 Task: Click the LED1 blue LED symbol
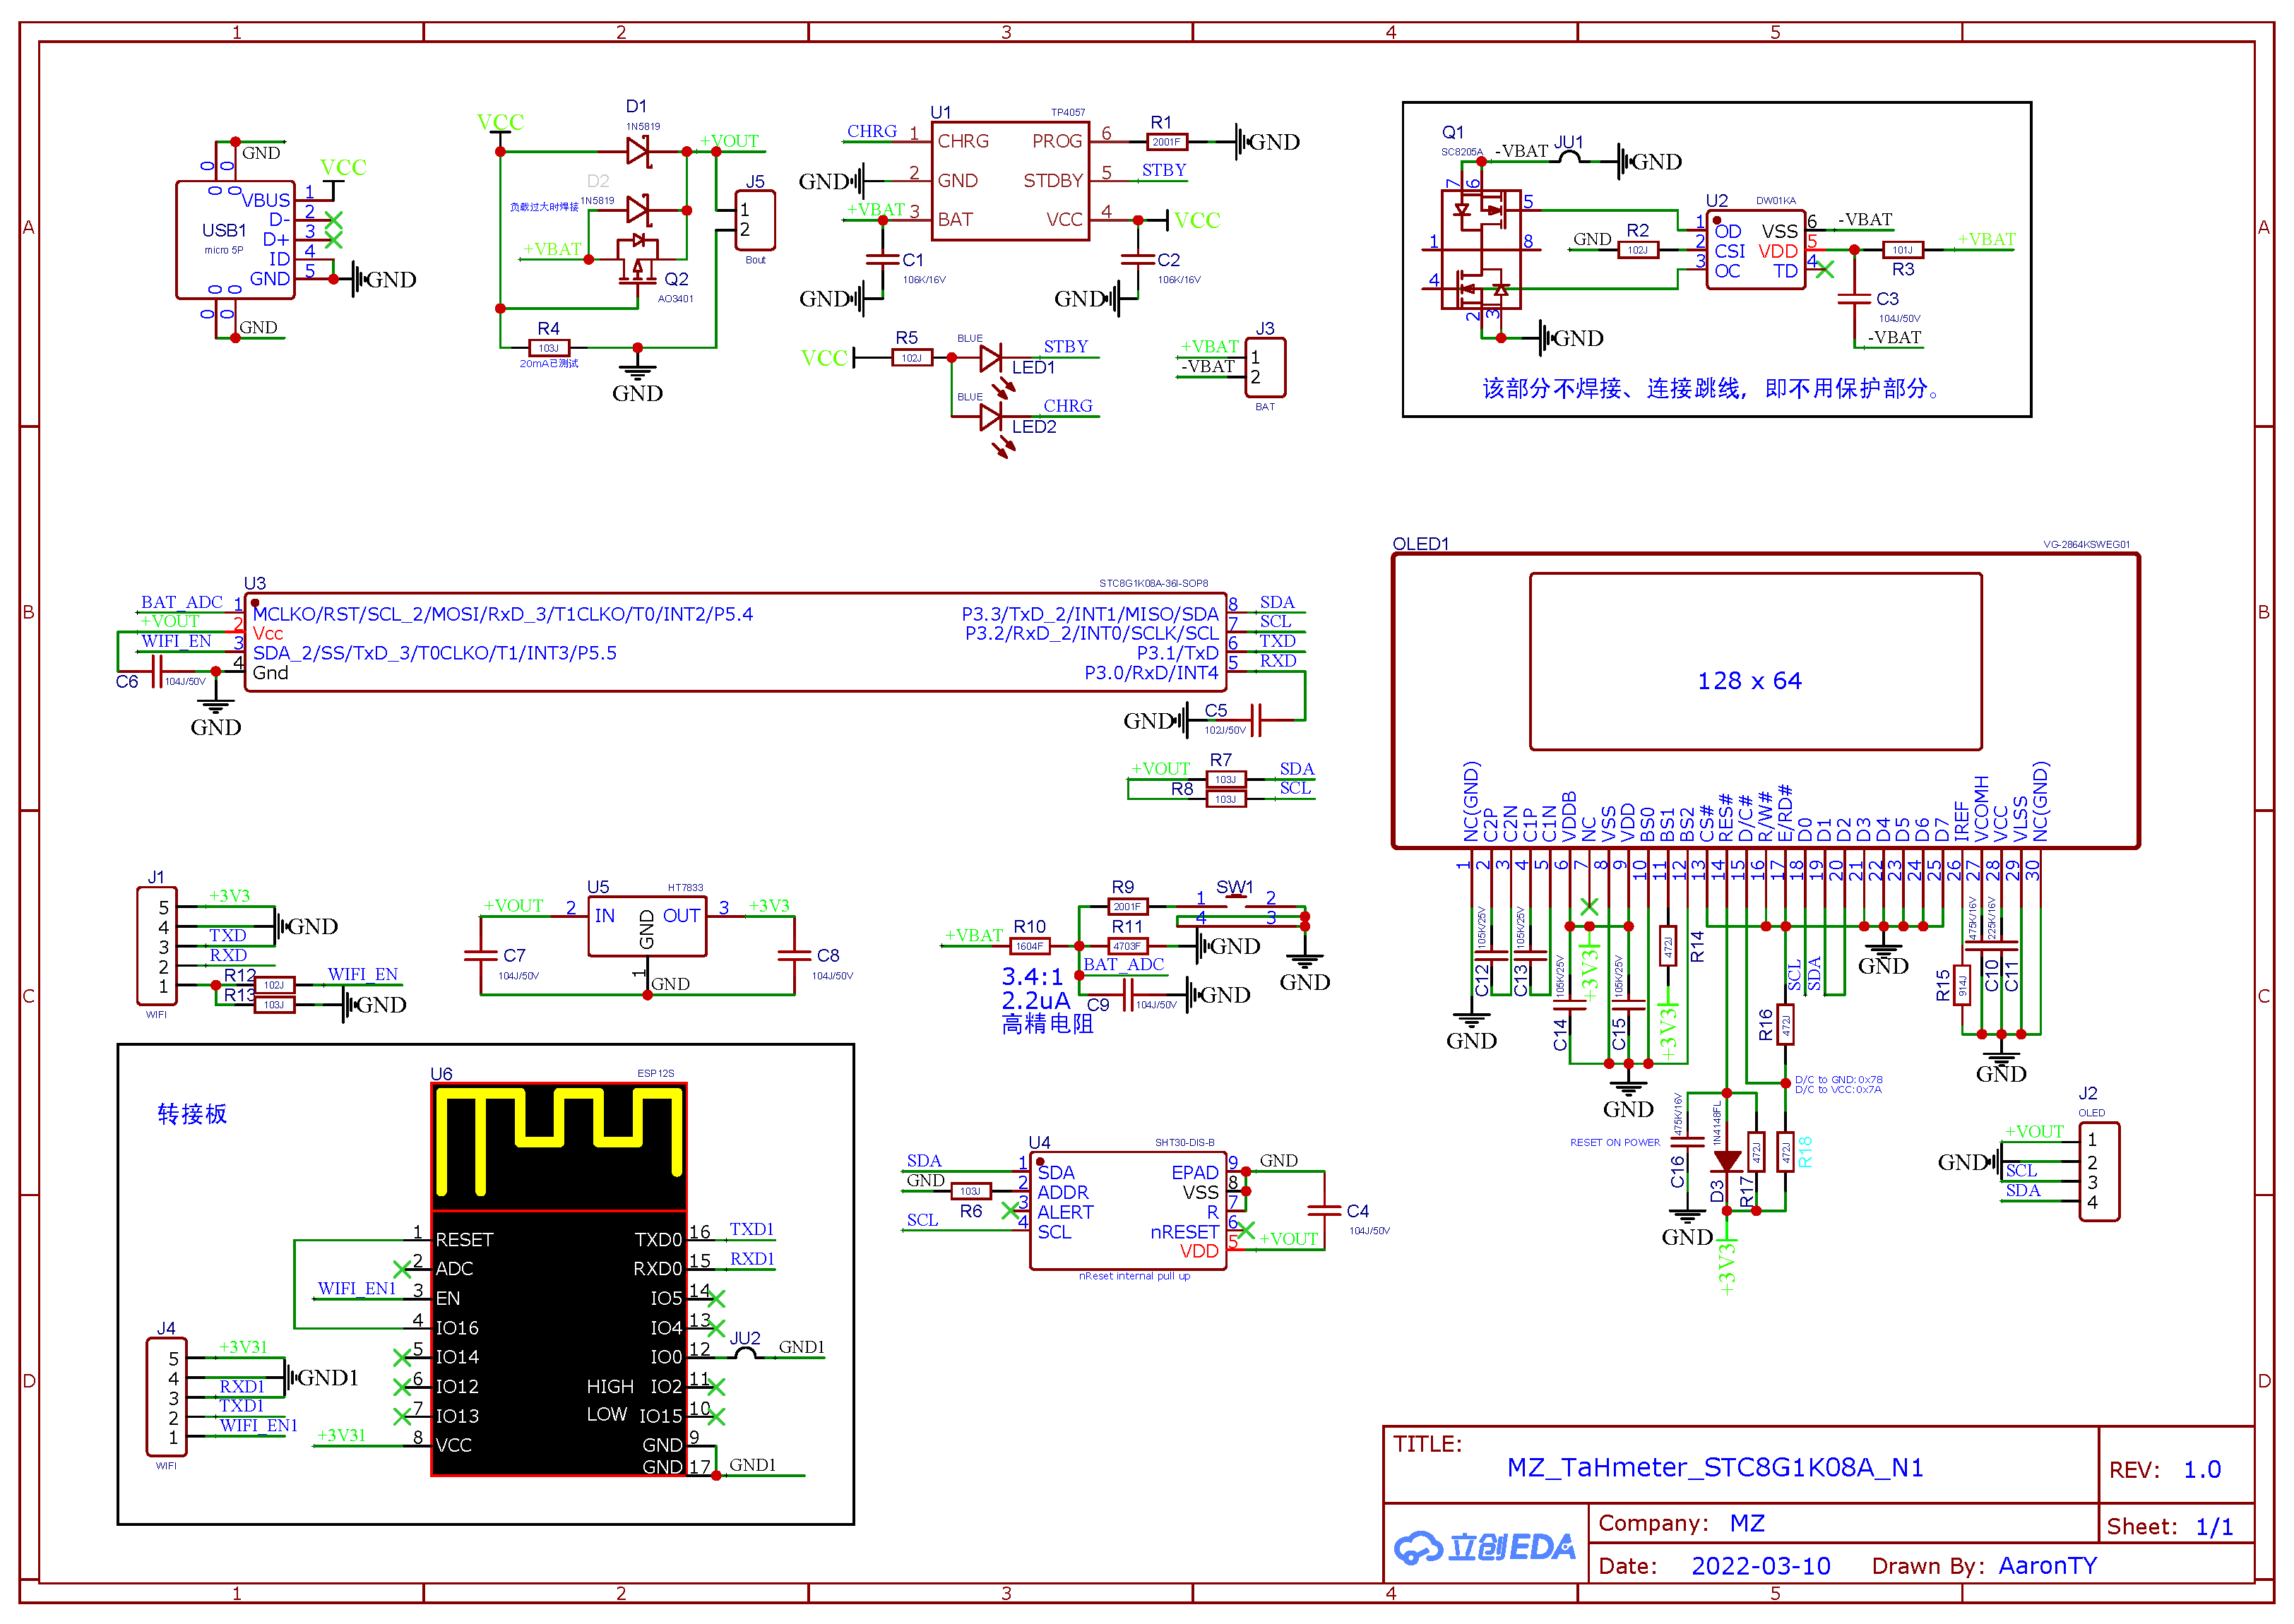point(990,358)
